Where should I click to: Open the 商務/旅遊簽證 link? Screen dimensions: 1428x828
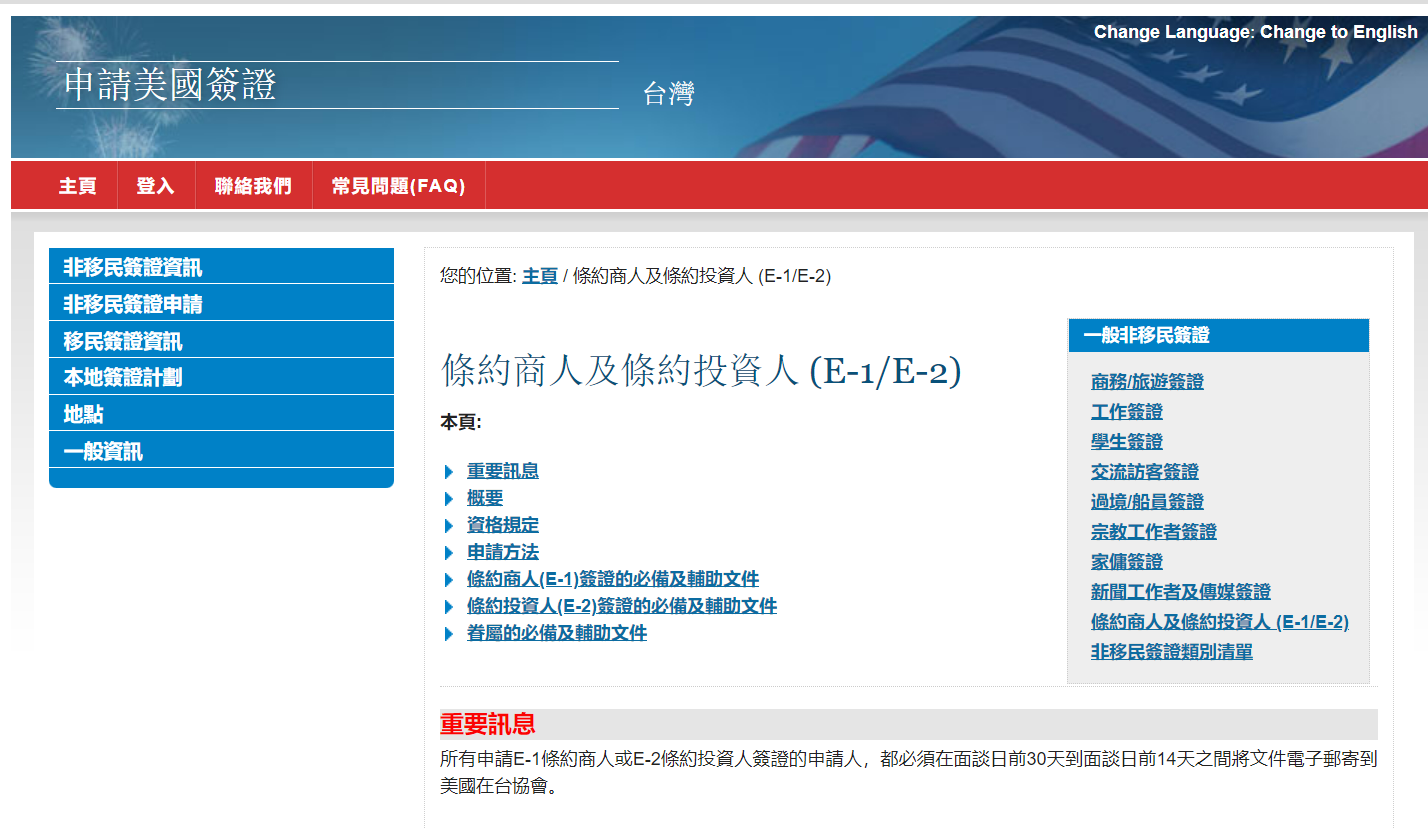[1147, 382]
